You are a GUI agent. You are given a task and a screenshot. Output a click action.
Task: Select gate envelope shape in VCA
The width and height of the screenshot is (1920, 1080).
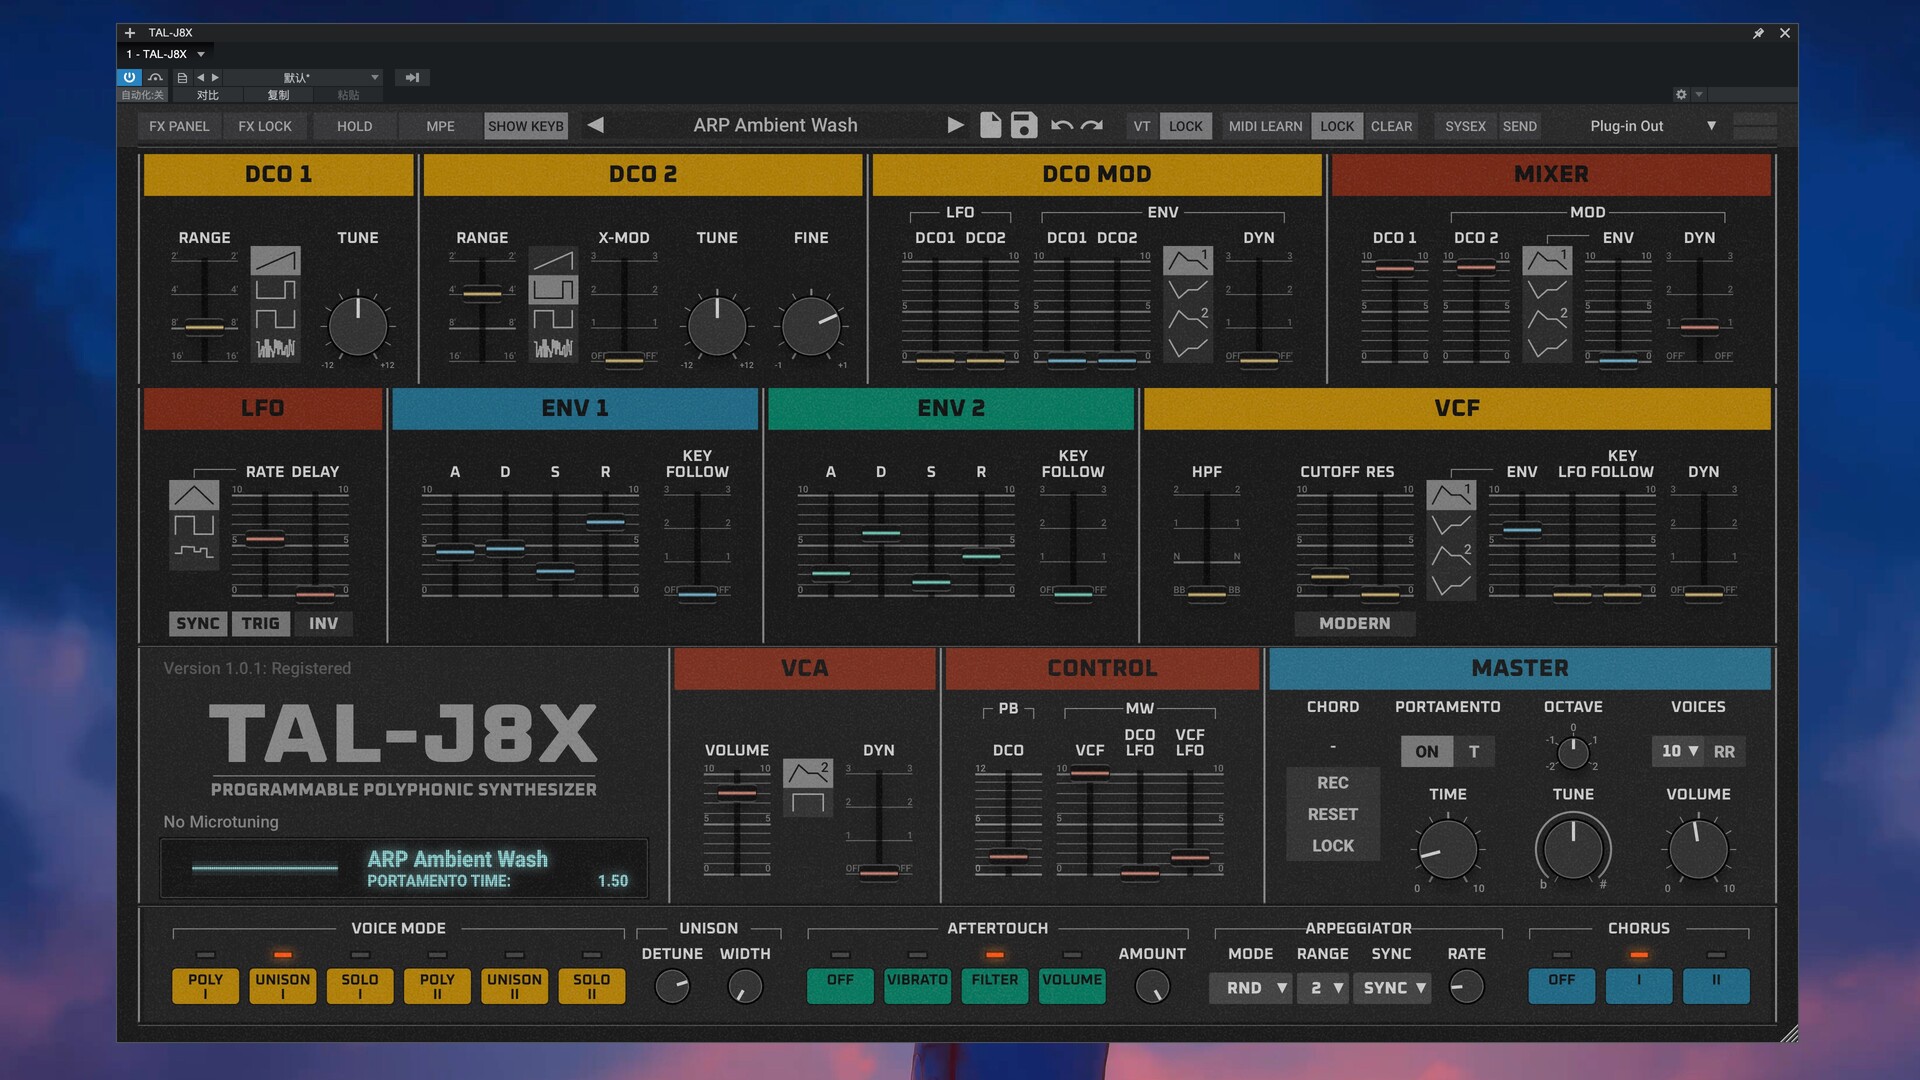click(x=807, y=802)
